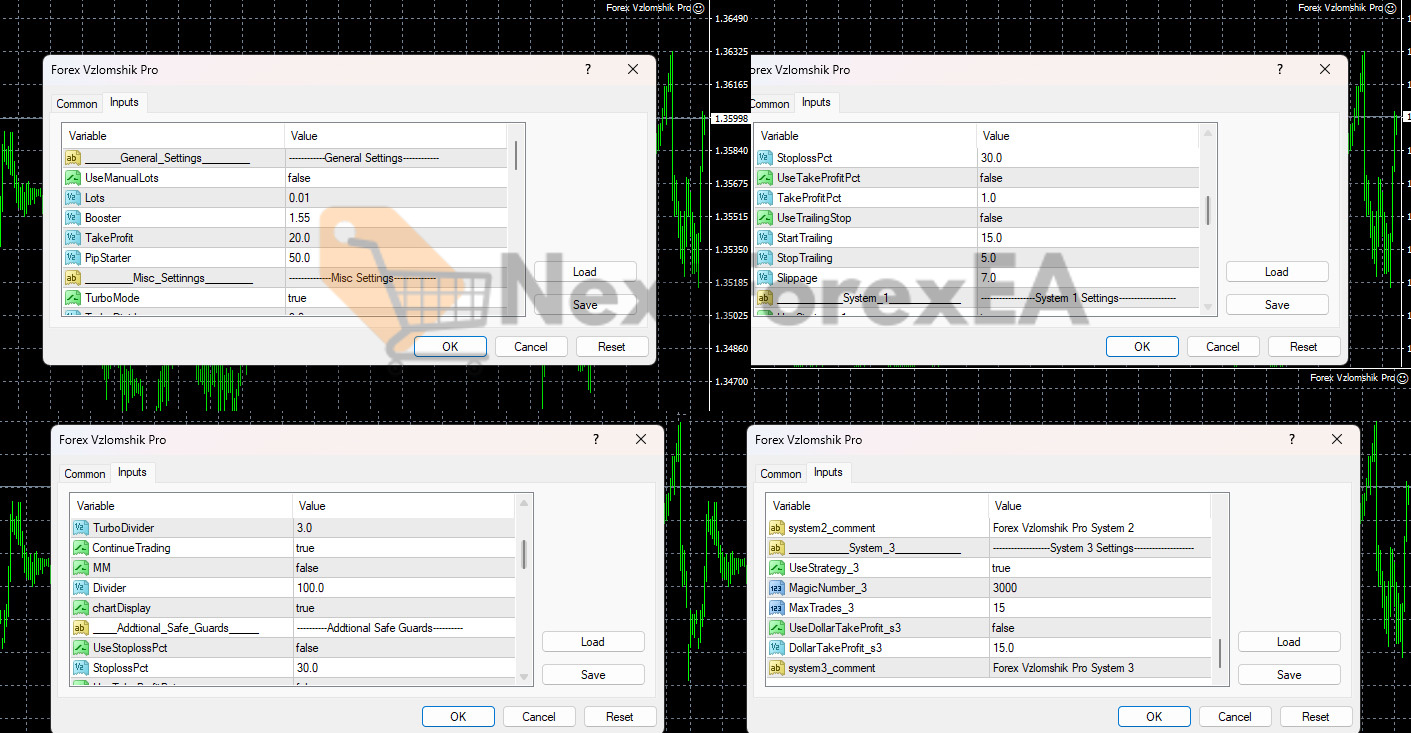Open the UseDollarTakeProfit_s3 value dropdown
Viewport: 1411px width, 733px height.
coord(1092,627)
